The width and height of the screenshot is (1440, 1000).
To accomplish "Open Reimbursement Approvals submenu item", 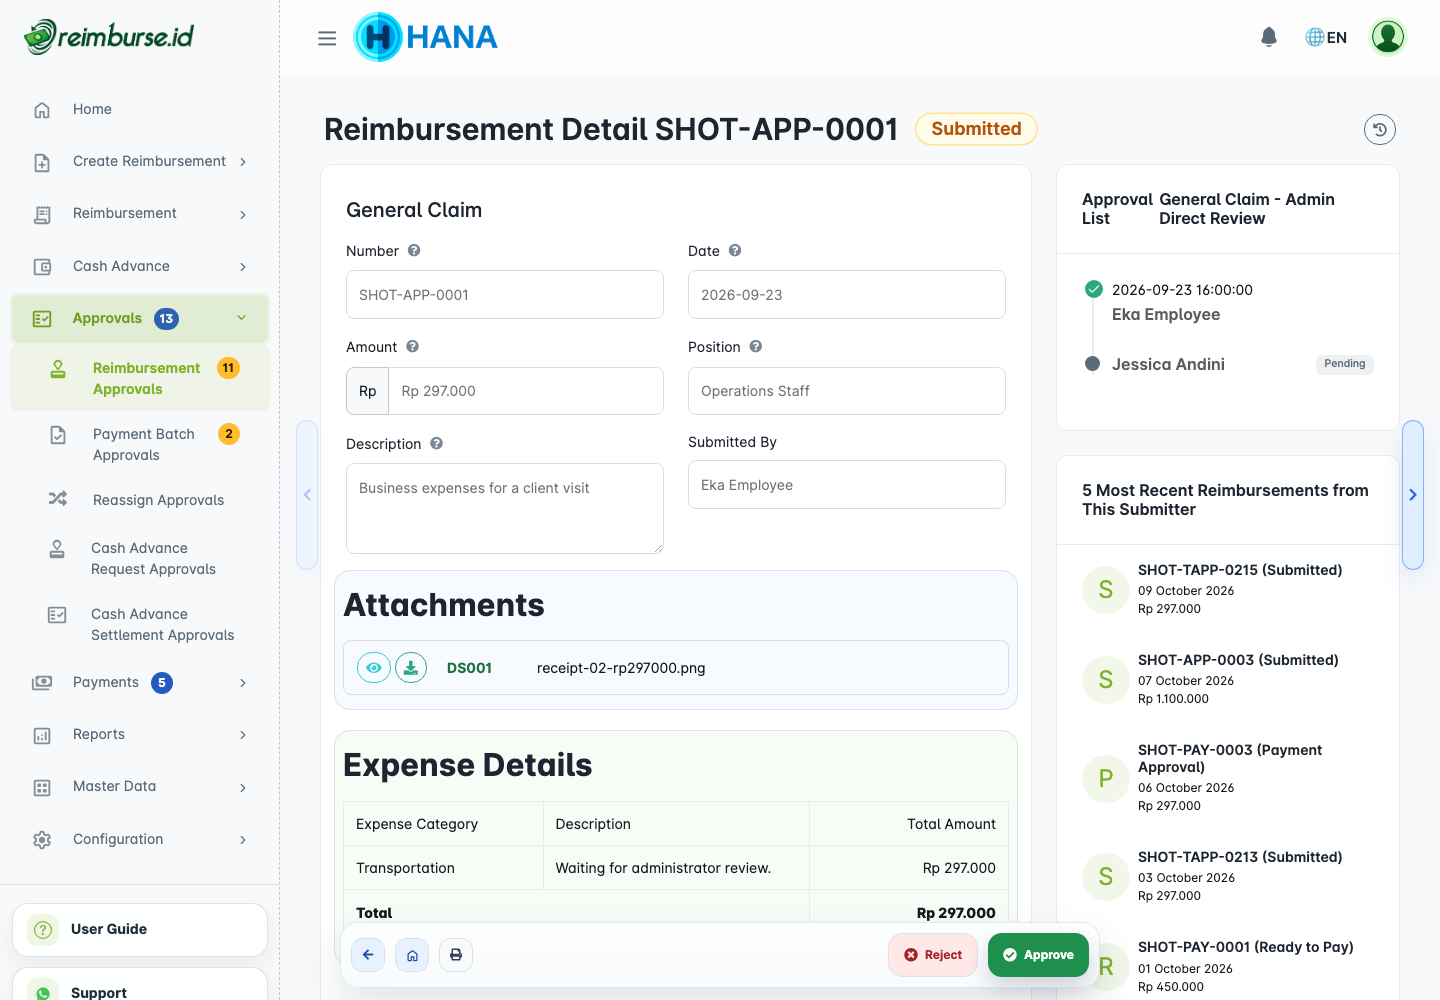I will [x=140, y=378].
